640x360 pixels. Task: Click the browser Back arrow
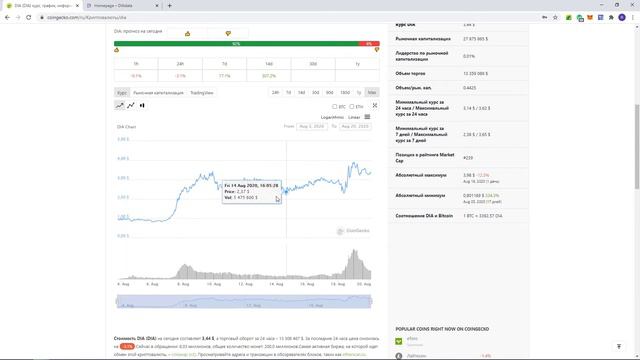pyautogui.click(x=7, y=18)
